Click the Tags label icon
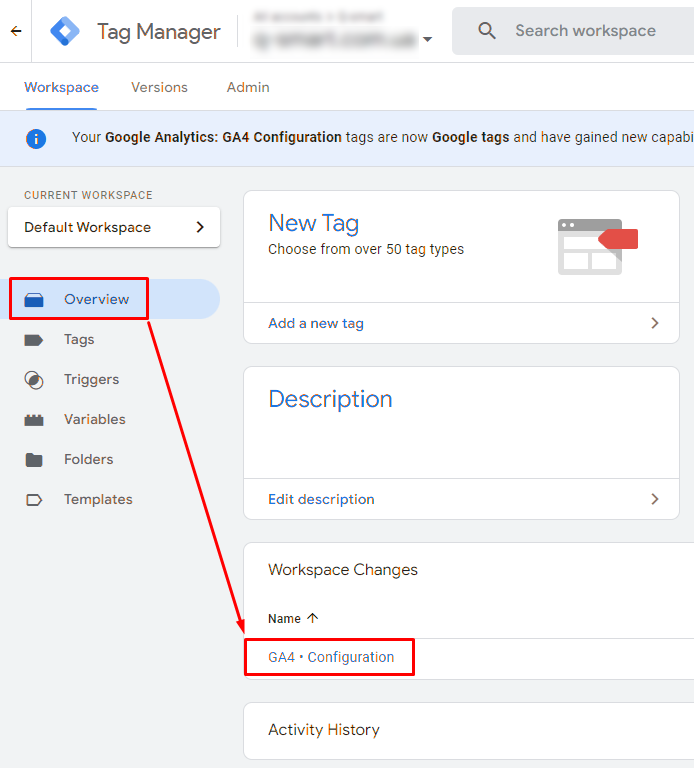Image resolution: width=694 pixels, height=768 pixels. tap(34, 340)
